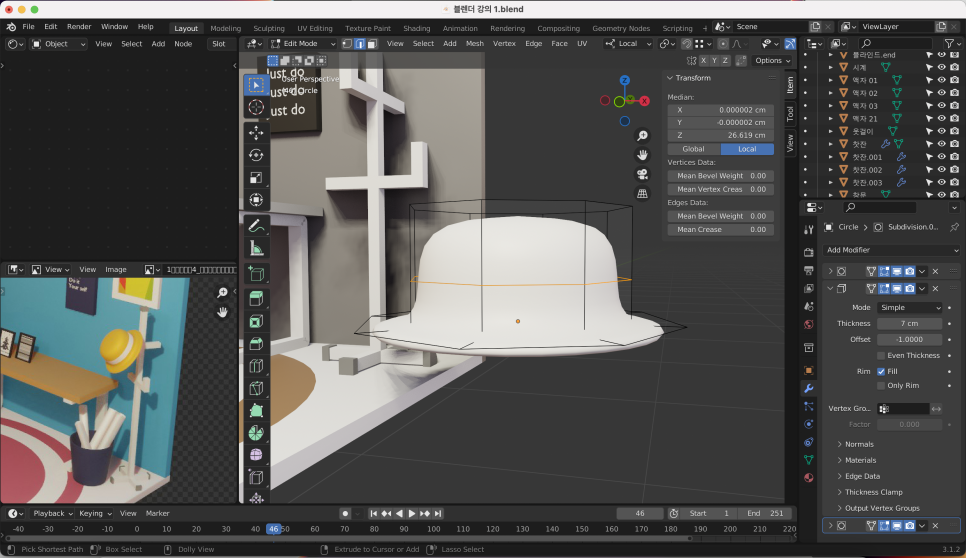
Task: Toggle snapping magnet icon in header
Action: (x=686, y=44)
